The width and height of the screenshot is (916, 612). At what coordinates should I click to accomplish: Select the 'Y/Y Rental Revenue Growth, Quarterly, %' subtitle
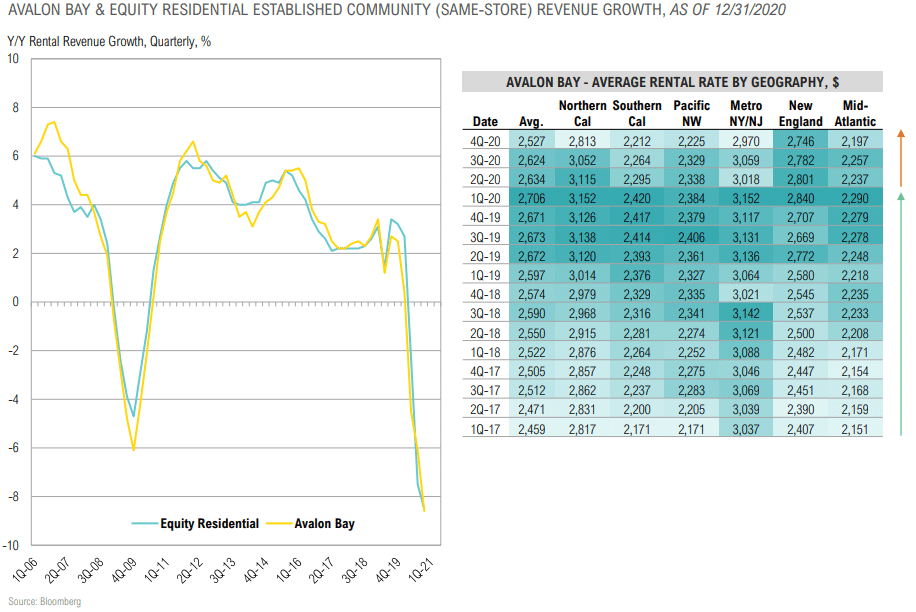click(109, 41)
